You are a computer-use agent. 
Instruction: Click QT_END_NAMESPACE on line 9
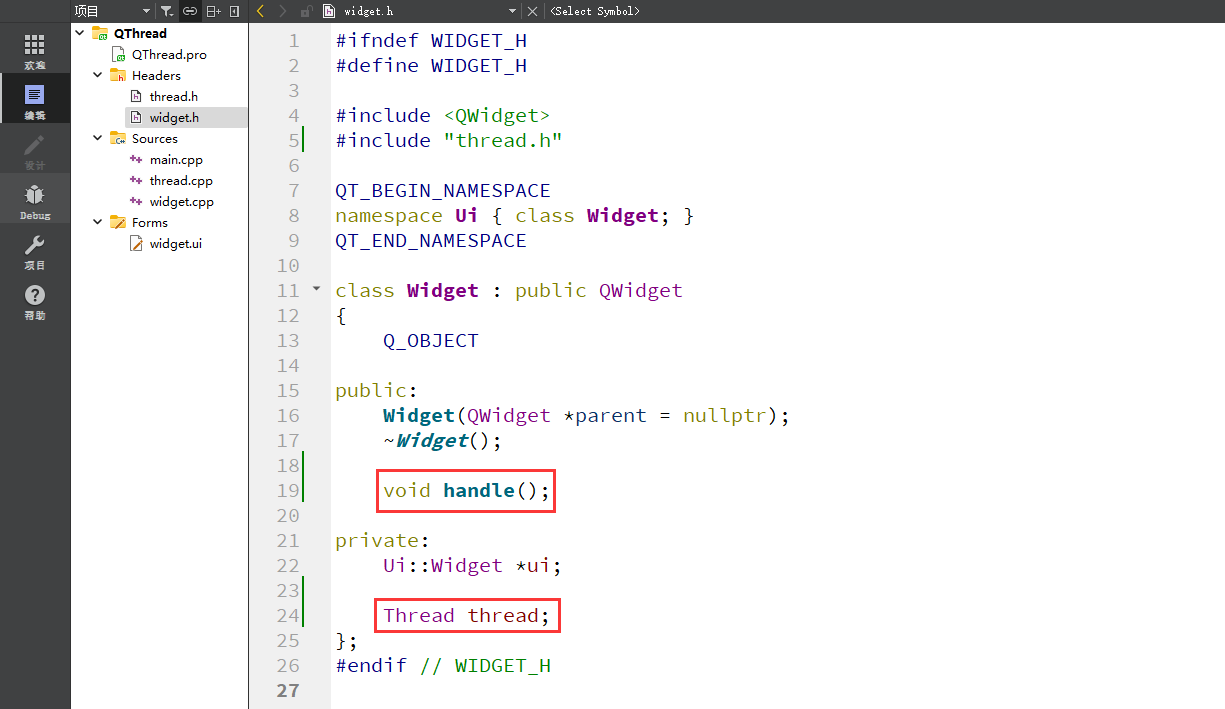coord(431,240)
